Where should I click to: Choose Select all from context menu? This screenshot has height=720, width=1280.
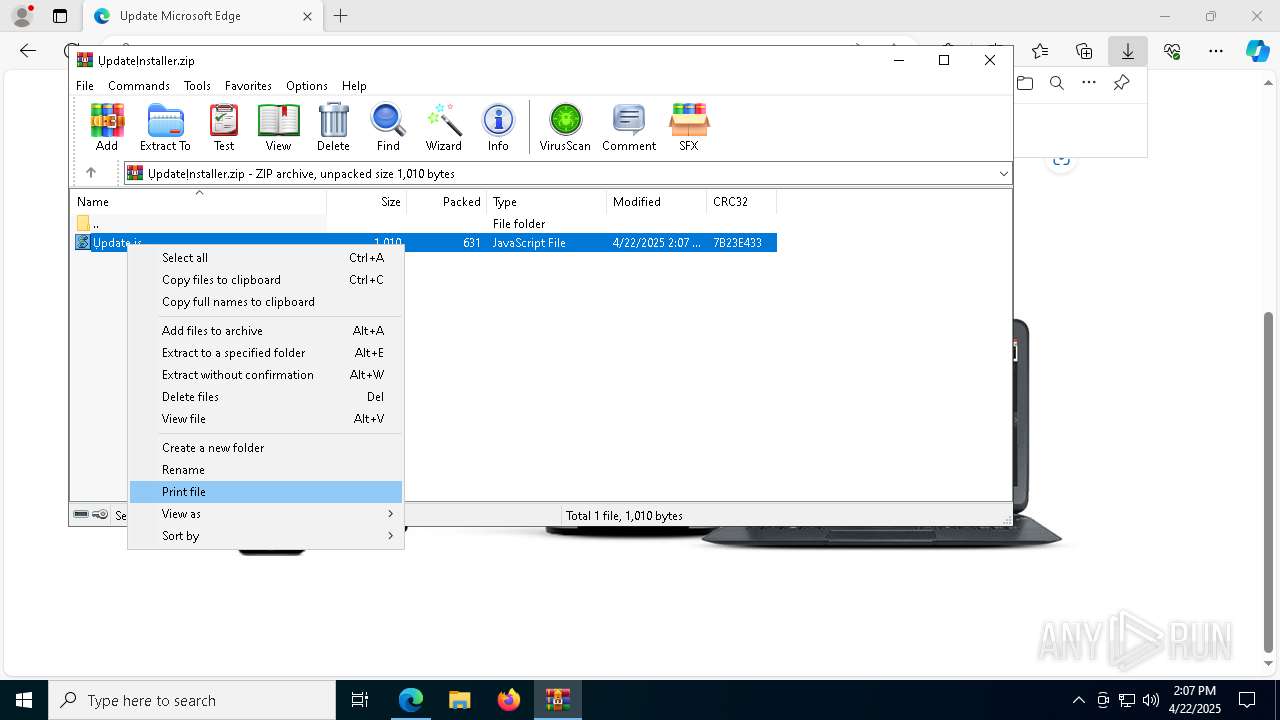point(265,257)
